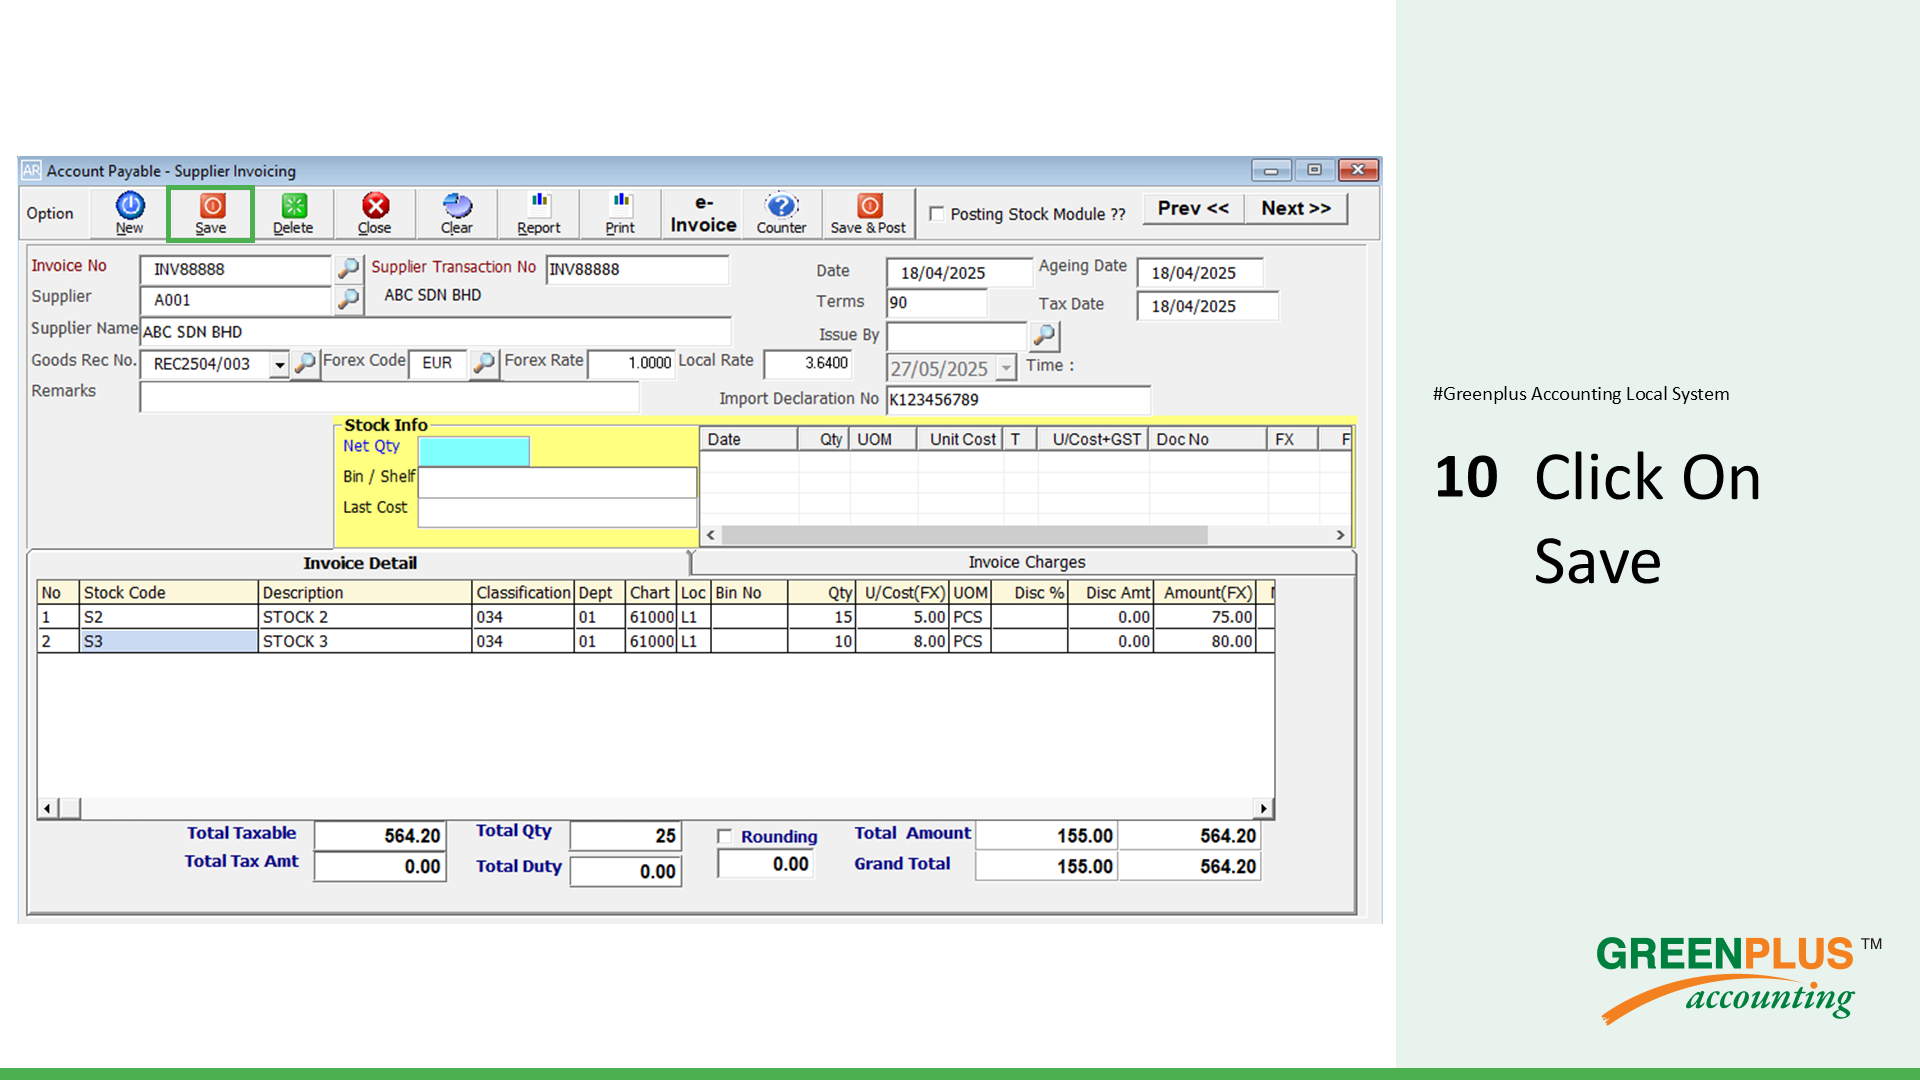Go to next record with Next >>
Viewport: 1920px width, 1080px height.
tap(1296, 208)
